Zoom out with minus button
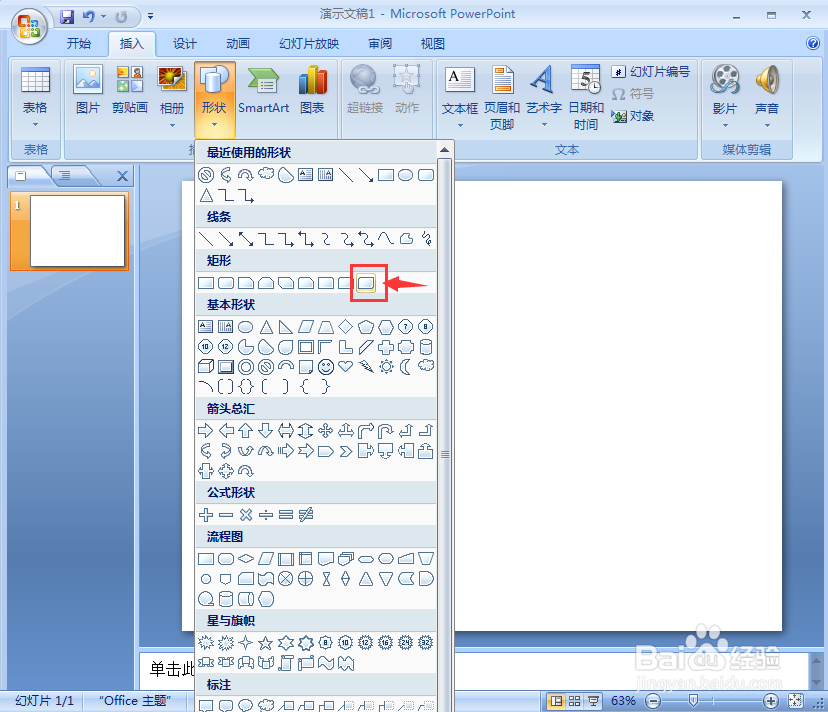 (x=653, y=701)
